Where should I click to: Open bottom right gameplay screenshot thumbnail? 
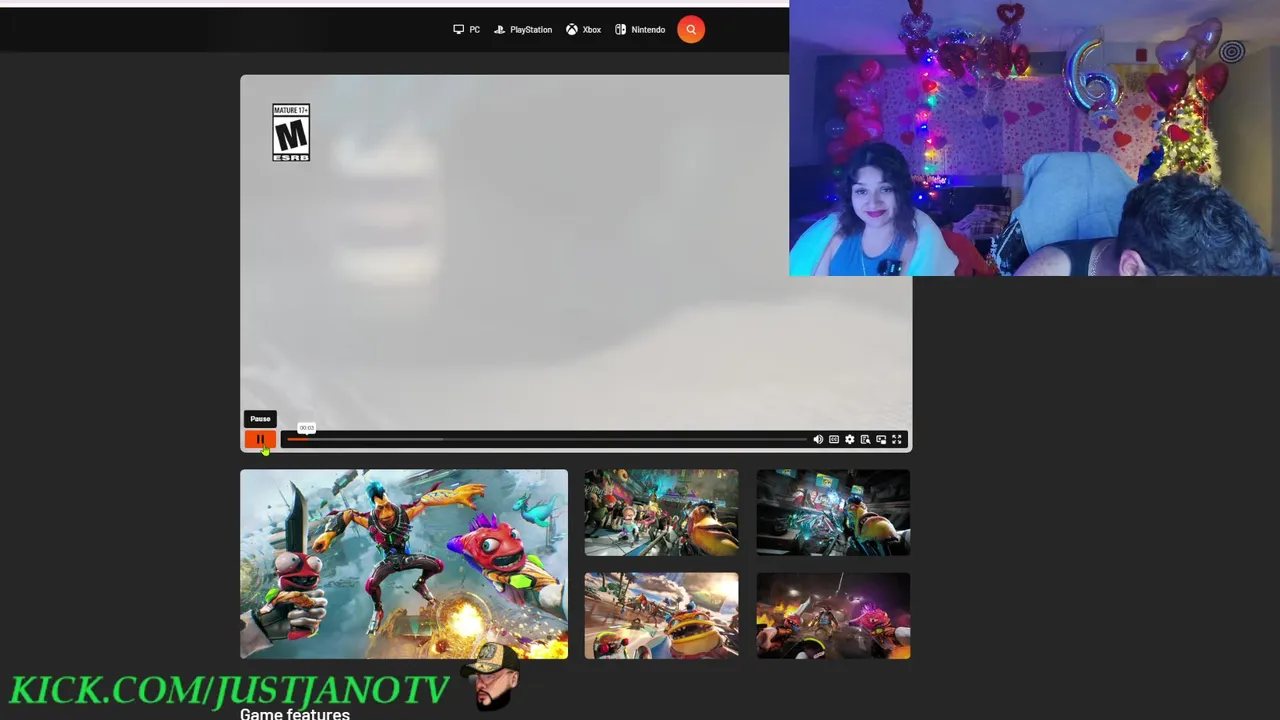click(833, 616)
